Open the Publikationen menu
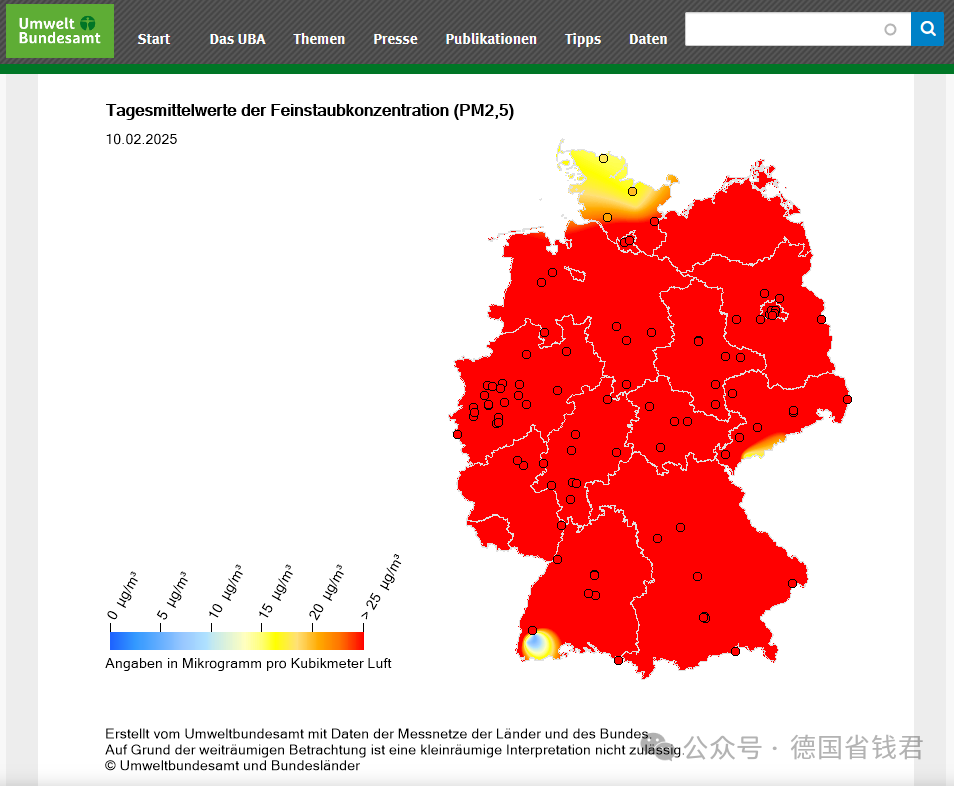 [x=491, y=39]
